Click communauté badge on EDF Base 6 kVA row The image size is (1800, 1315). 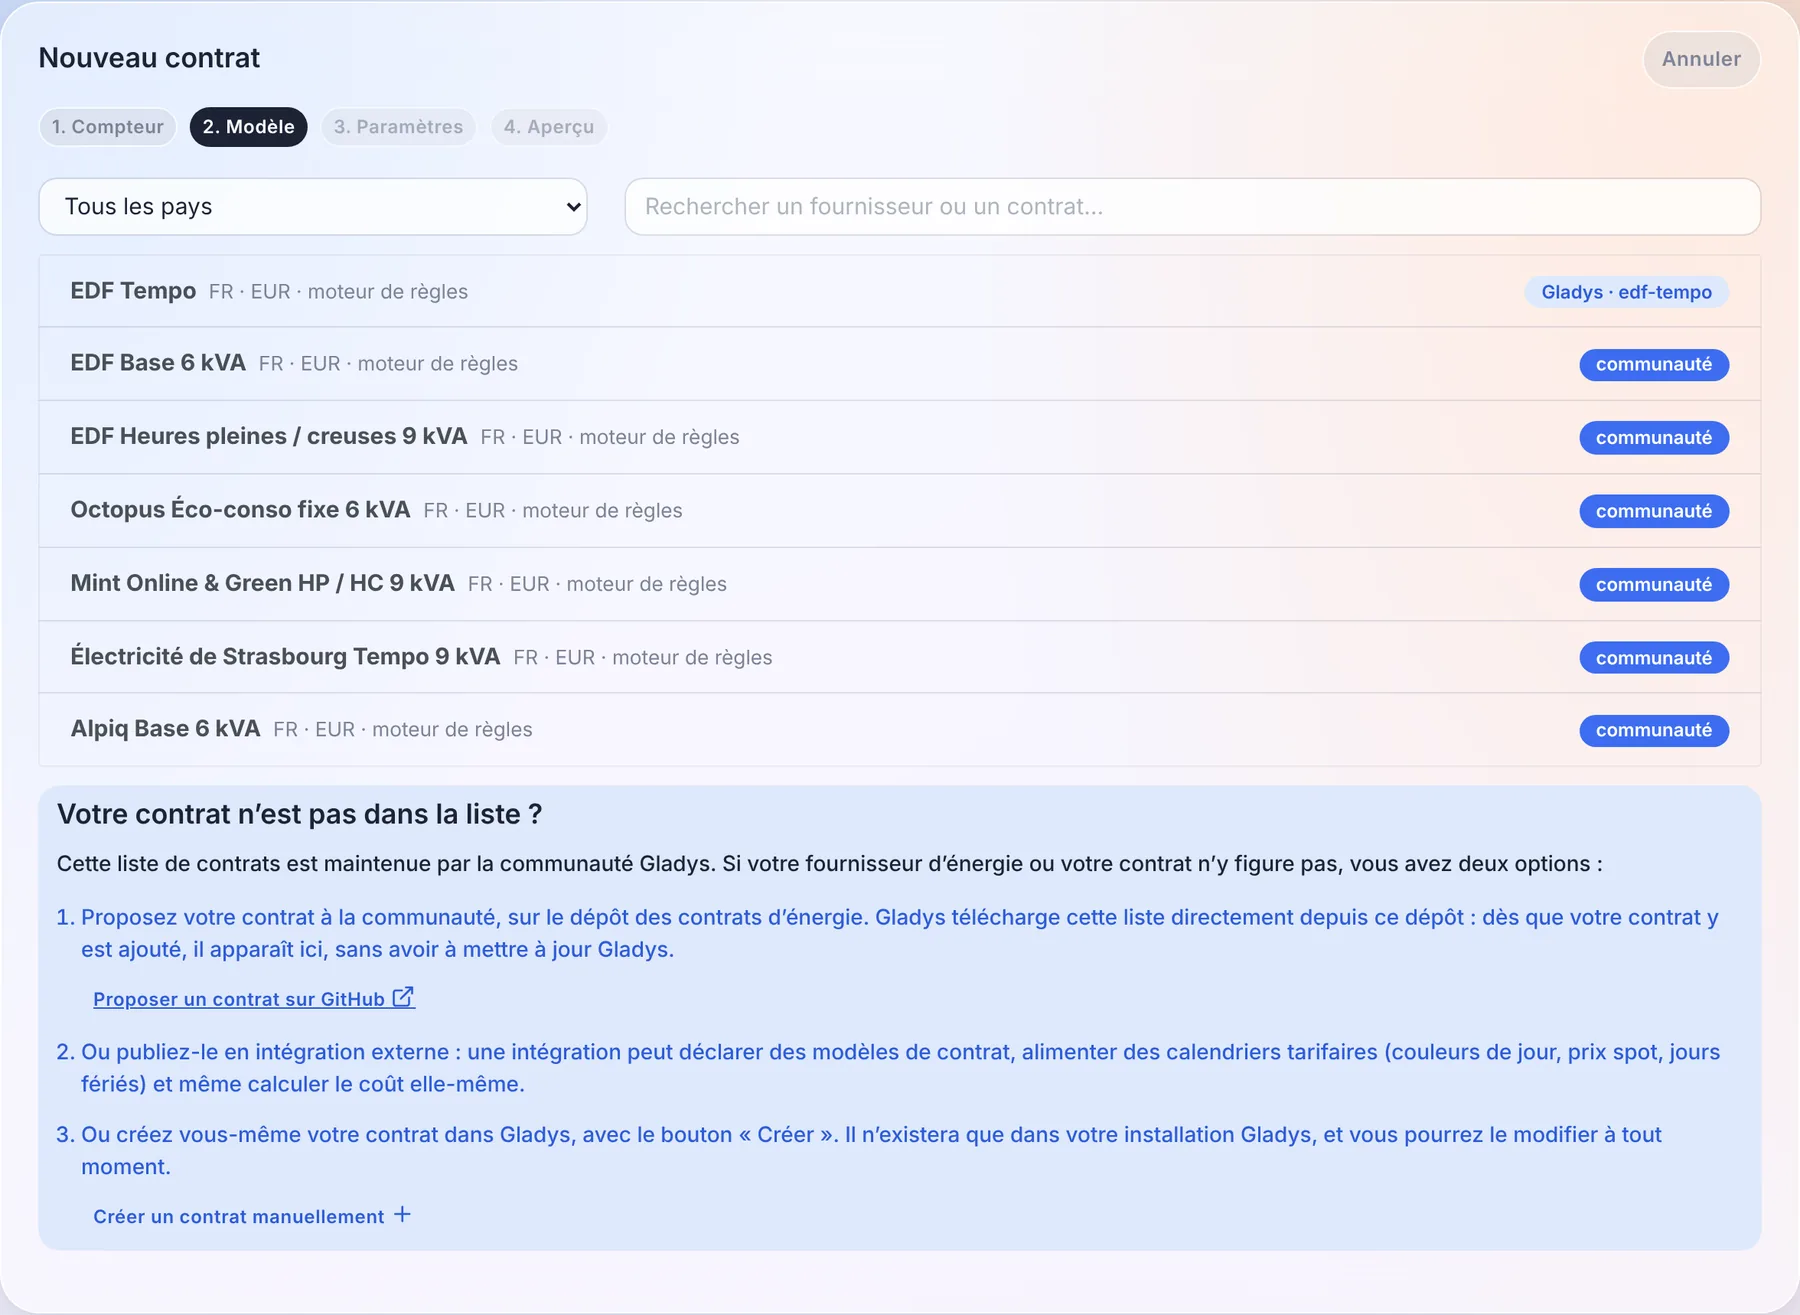click(1654, 364)
